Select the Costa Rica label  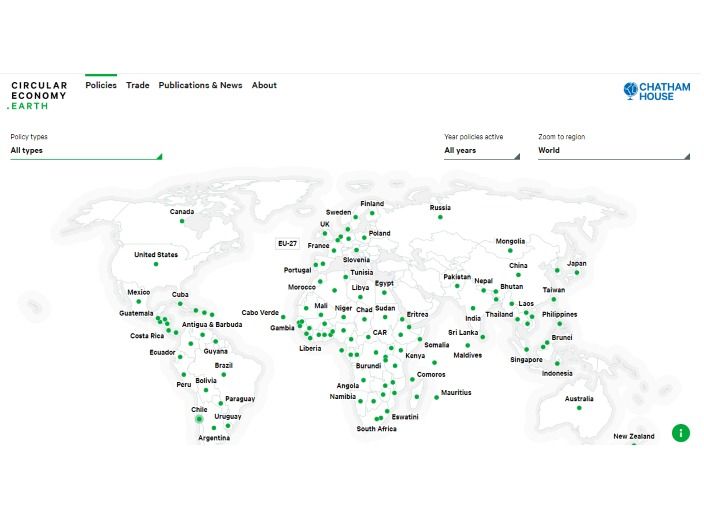point(147,336)
